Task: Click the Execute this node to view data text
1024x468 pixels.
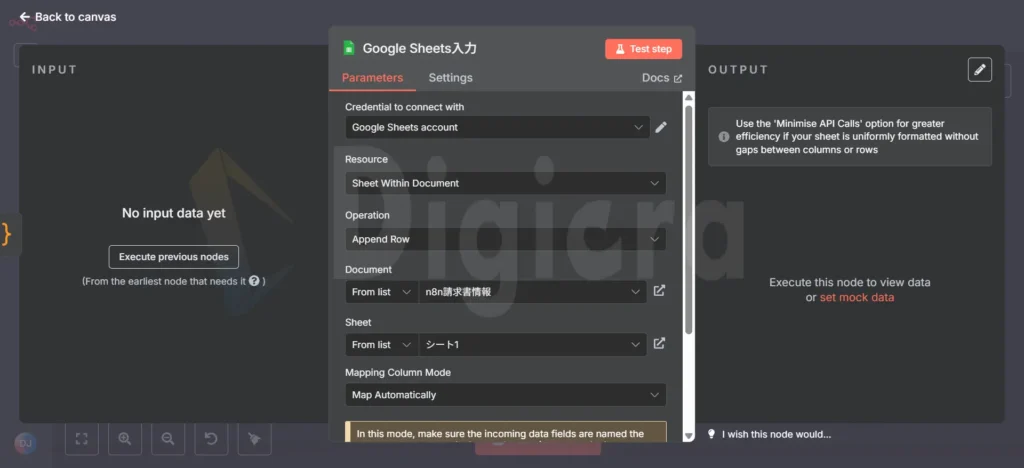Action: [x=850, y=283]
